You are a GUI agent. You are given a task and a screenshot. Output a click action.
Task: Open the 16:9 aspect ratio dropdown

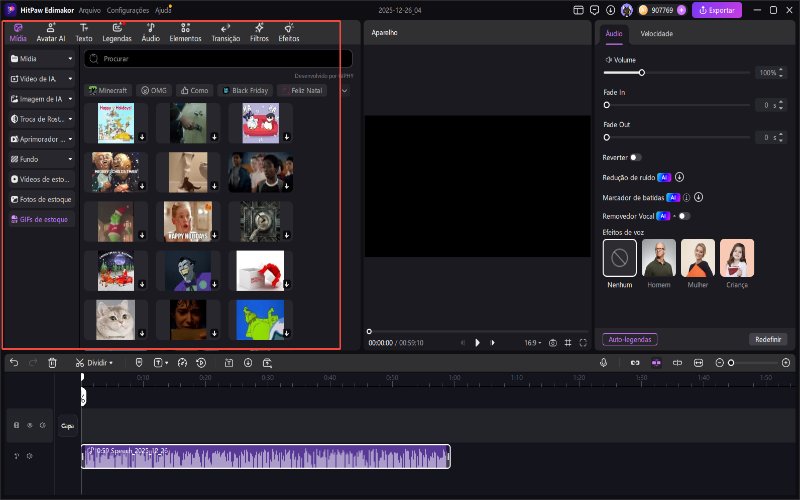[533, 343]
